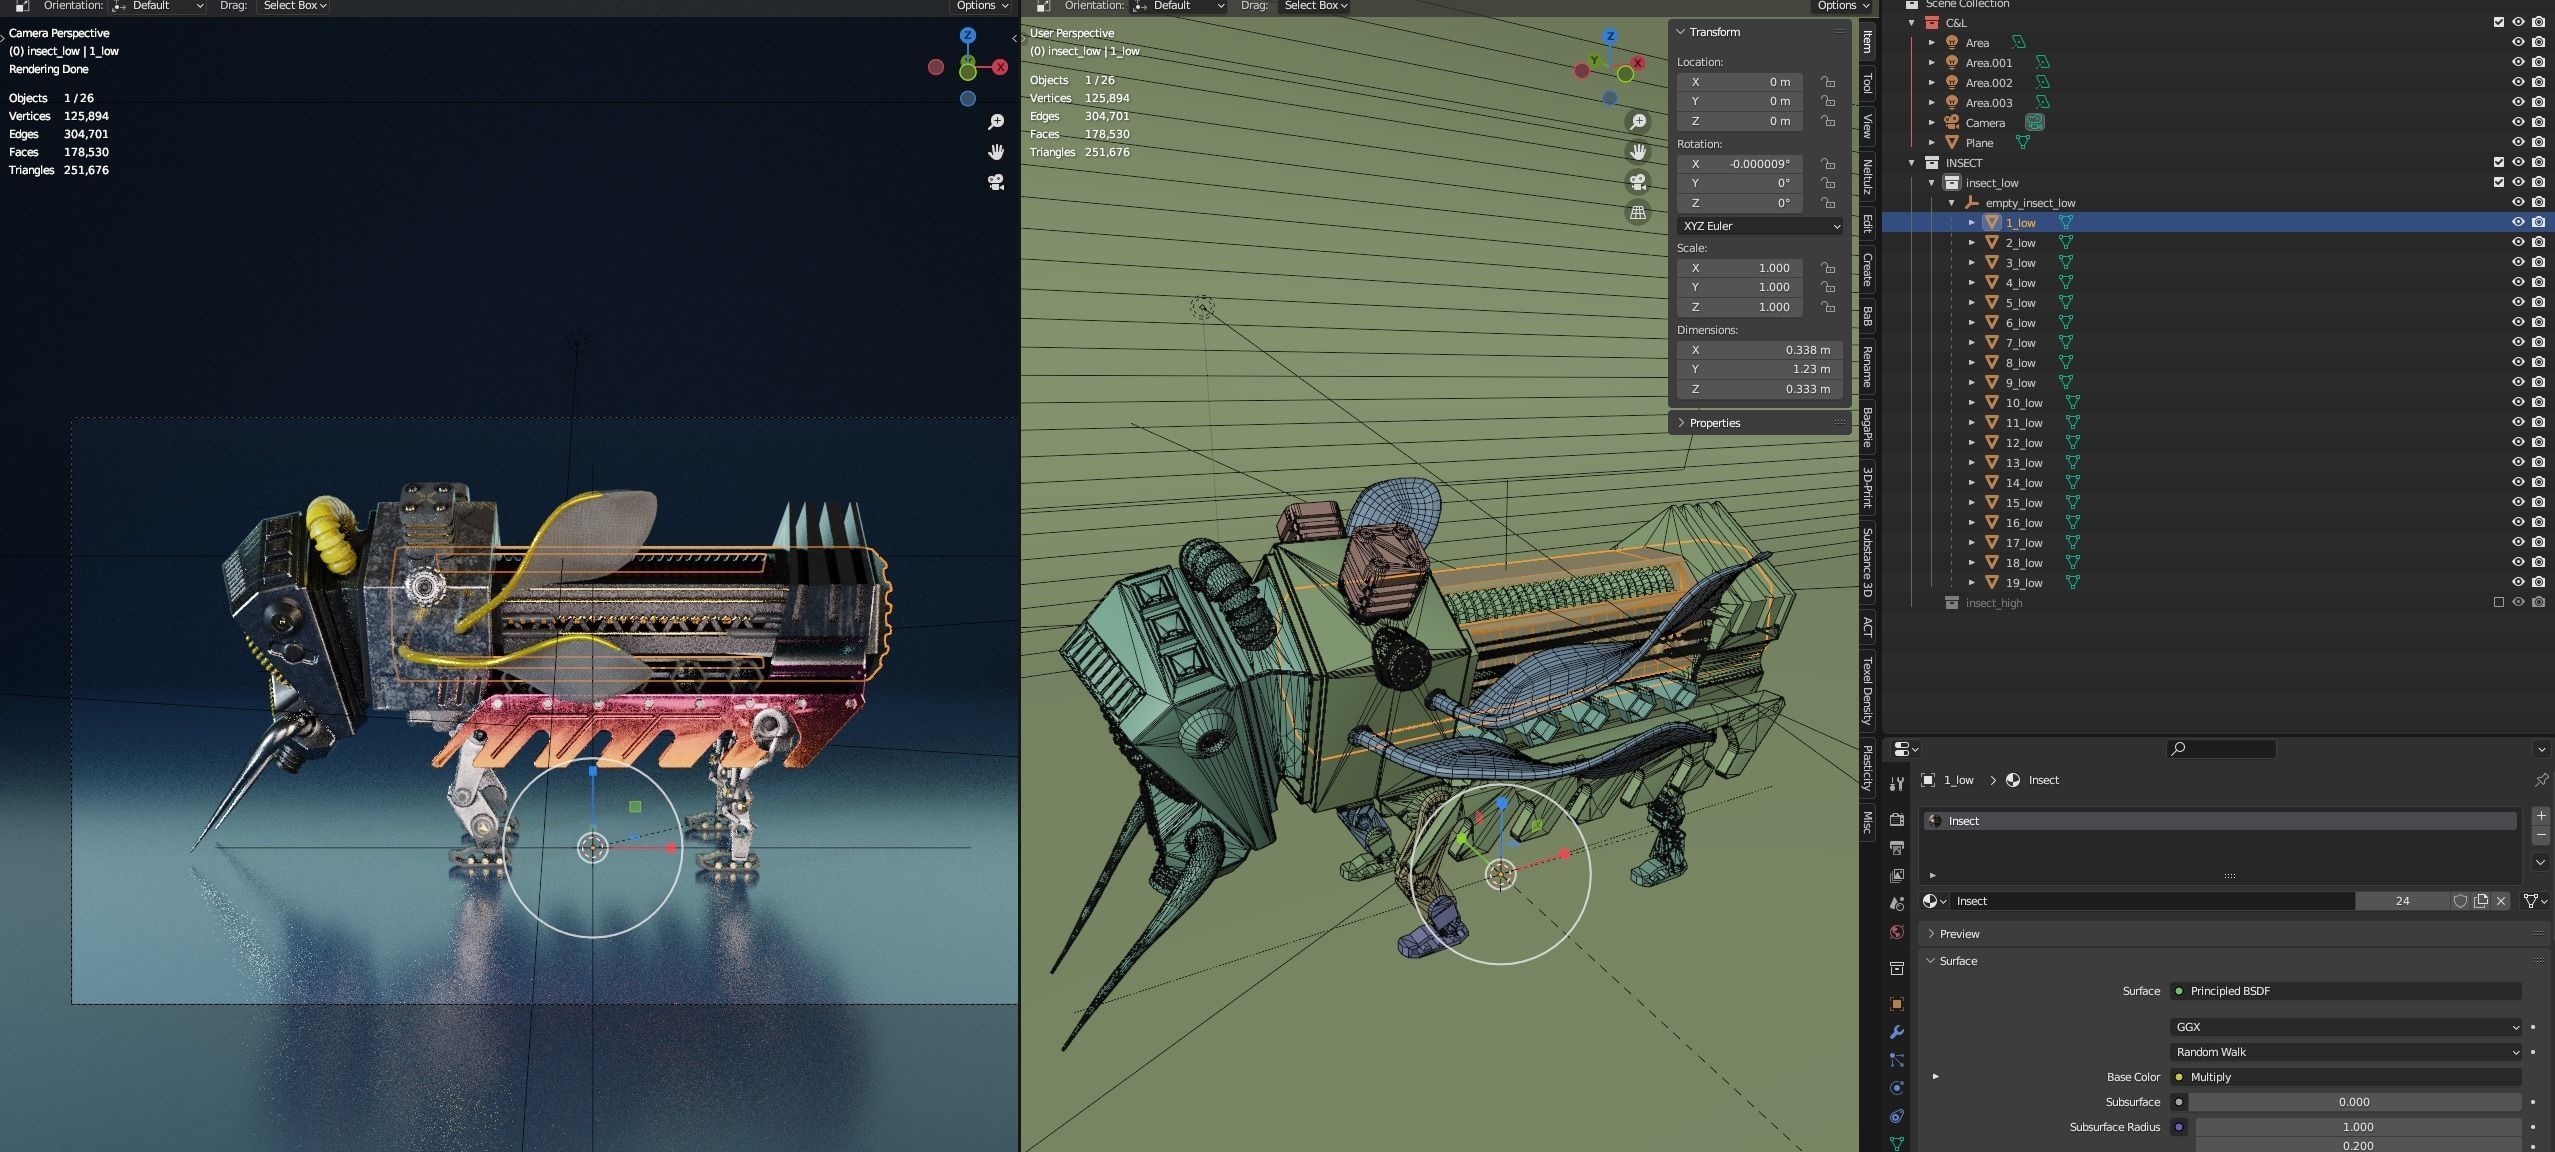
Task: Open left viewport Orientation Default dropdown
Action: click(158, 6)
